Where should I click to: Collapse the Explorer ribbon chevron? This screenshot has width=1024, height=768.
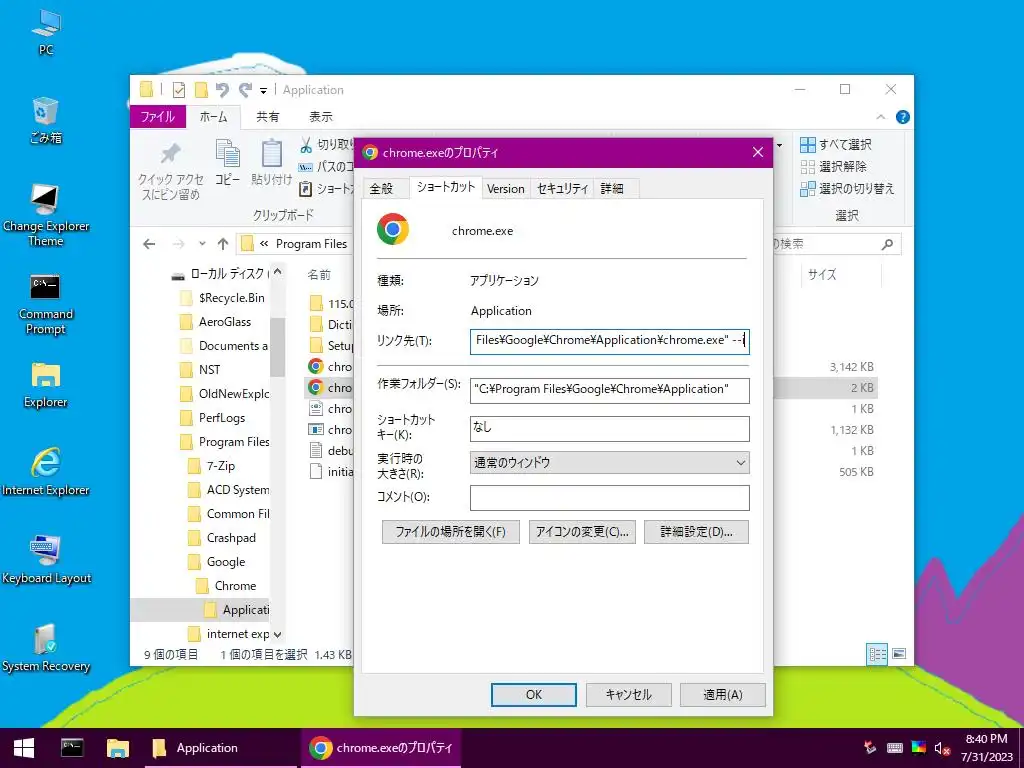pos(880,117)
